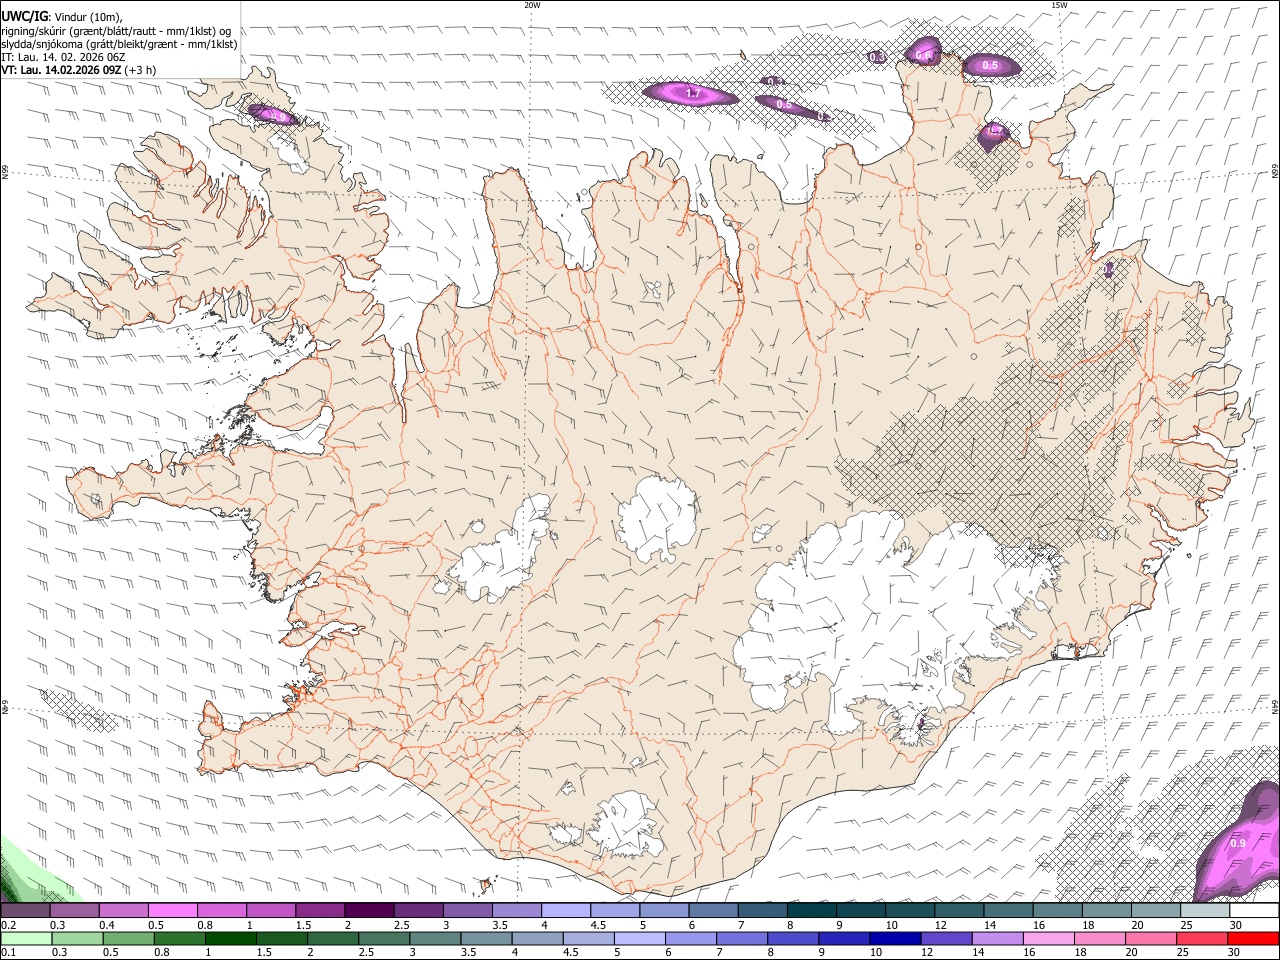Screen dimensions: 1280x960
Task: Click the 'VT: Lau. 14.02.2026 09Z (+3 h)' line
Action: pyautogui.click(x=79, y=71)
